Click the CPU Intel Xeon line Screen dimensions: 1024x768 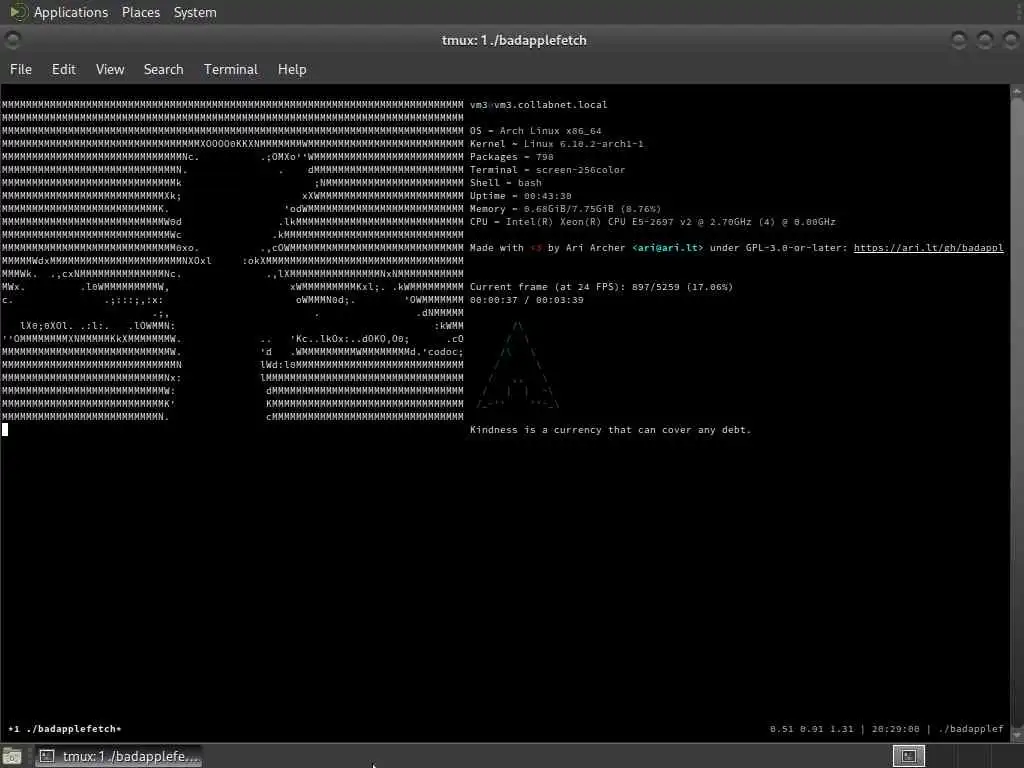tap(652, 222)
